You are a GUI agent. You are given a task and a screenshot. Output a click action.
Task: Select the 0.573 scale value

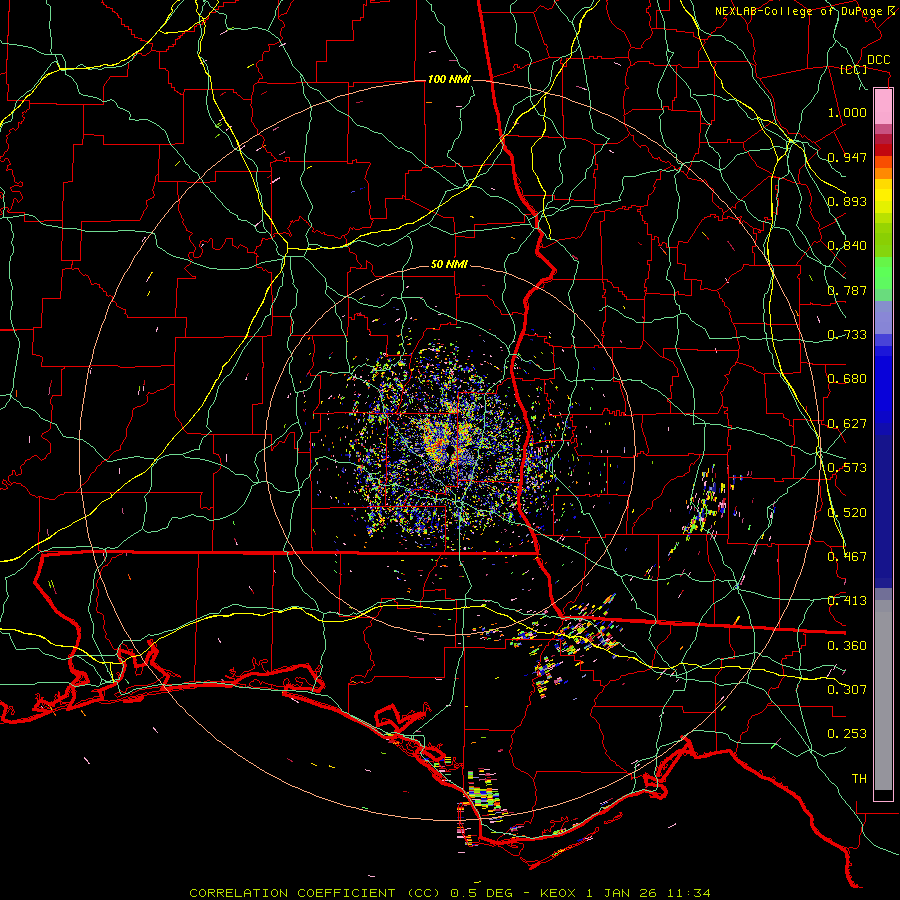[x=847, y=468]
